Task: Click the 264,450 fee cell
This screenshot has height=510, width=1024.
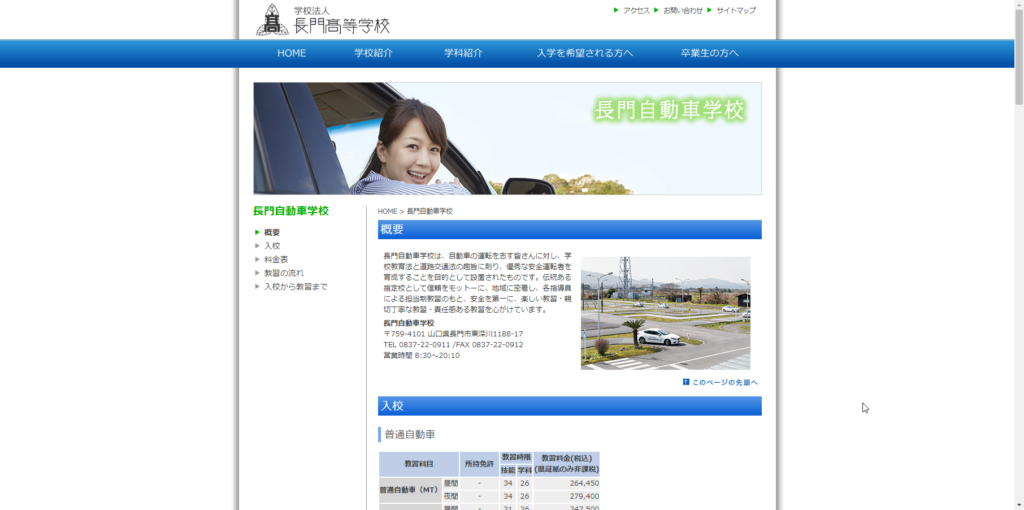Action: [x=566, y=484]
